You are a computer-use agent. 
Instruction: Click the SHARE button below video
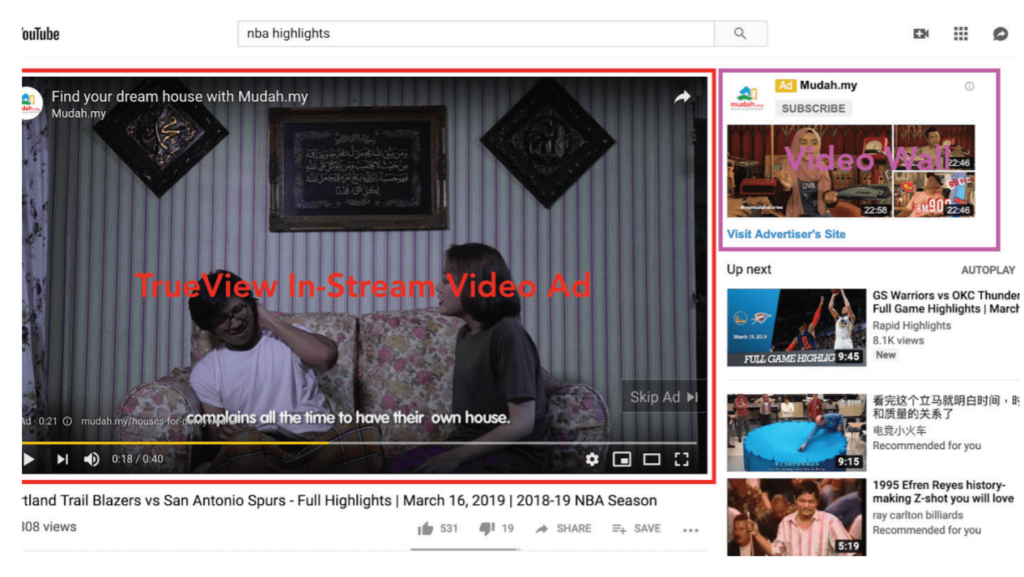point(563,528)
